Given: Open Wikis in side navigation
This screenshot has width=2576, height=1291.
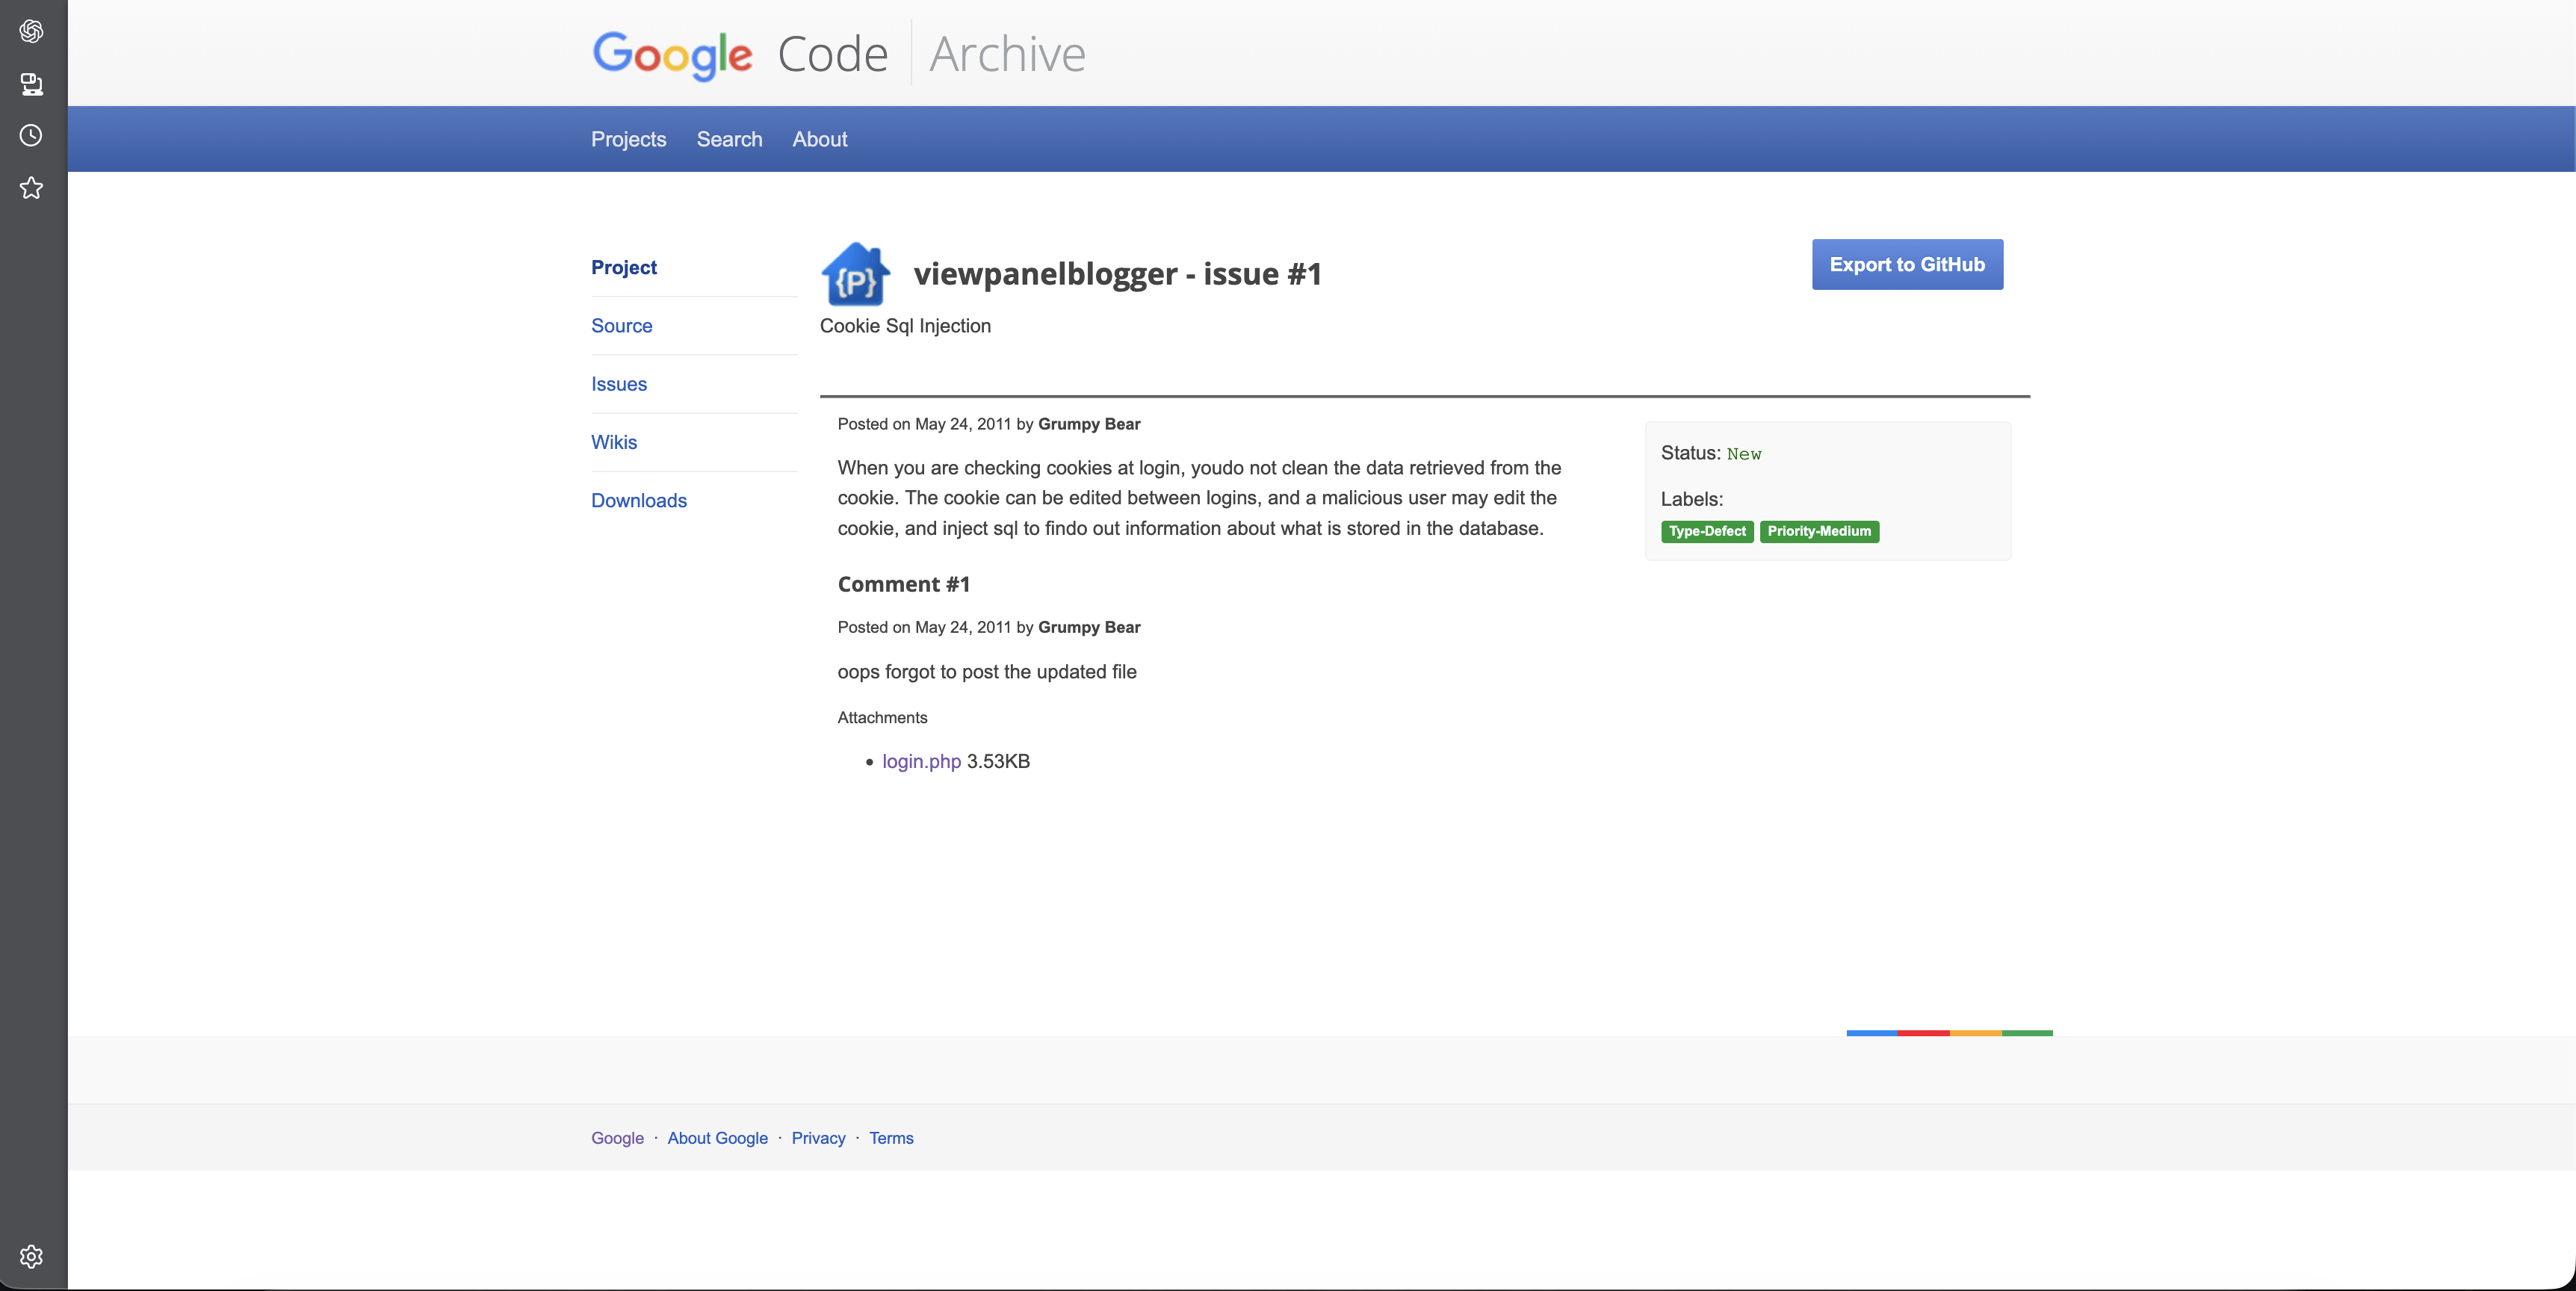Looking at the screenshot, I should 613,441.
